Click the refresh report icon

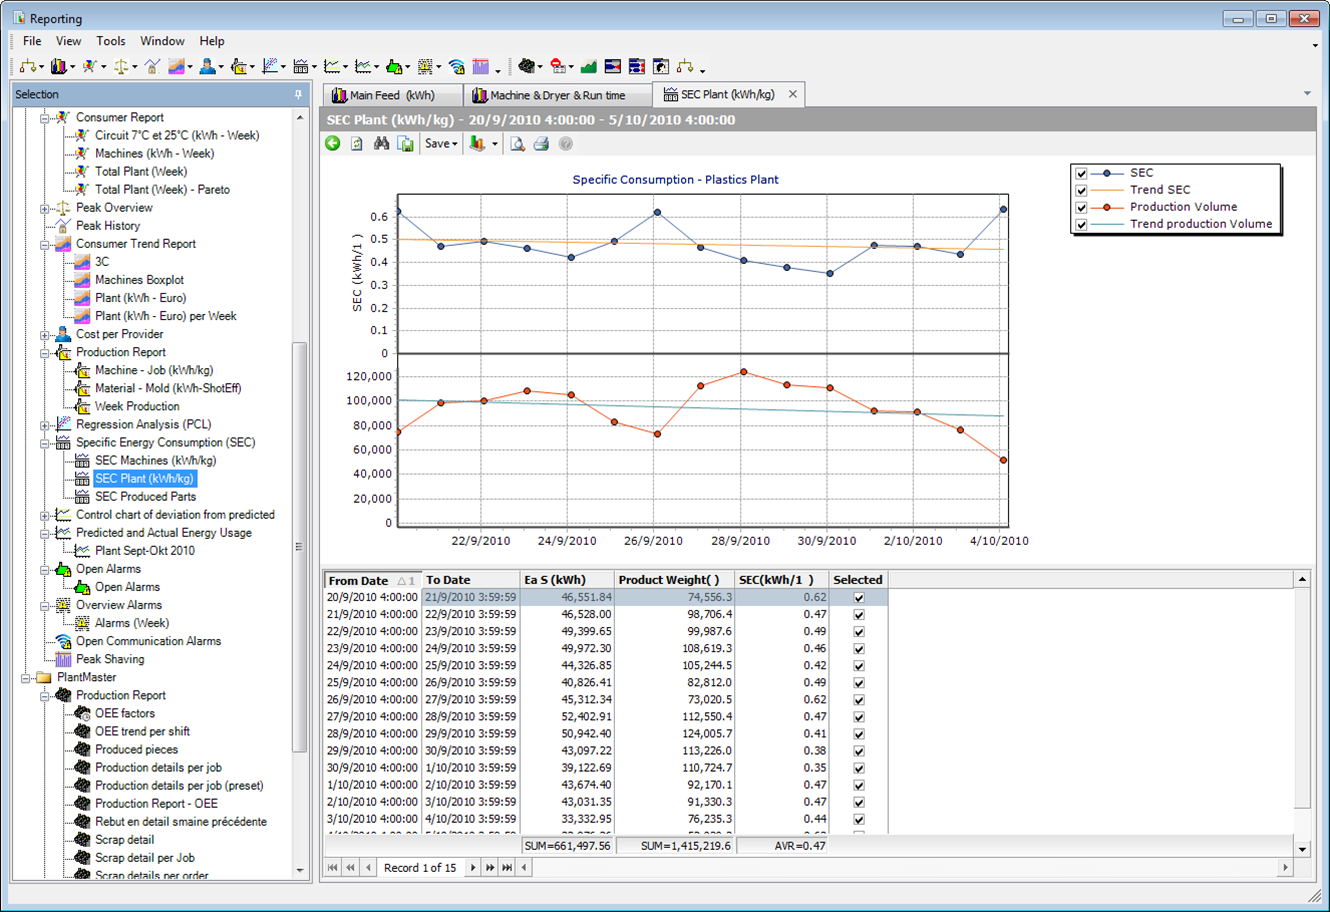[357, 144]
